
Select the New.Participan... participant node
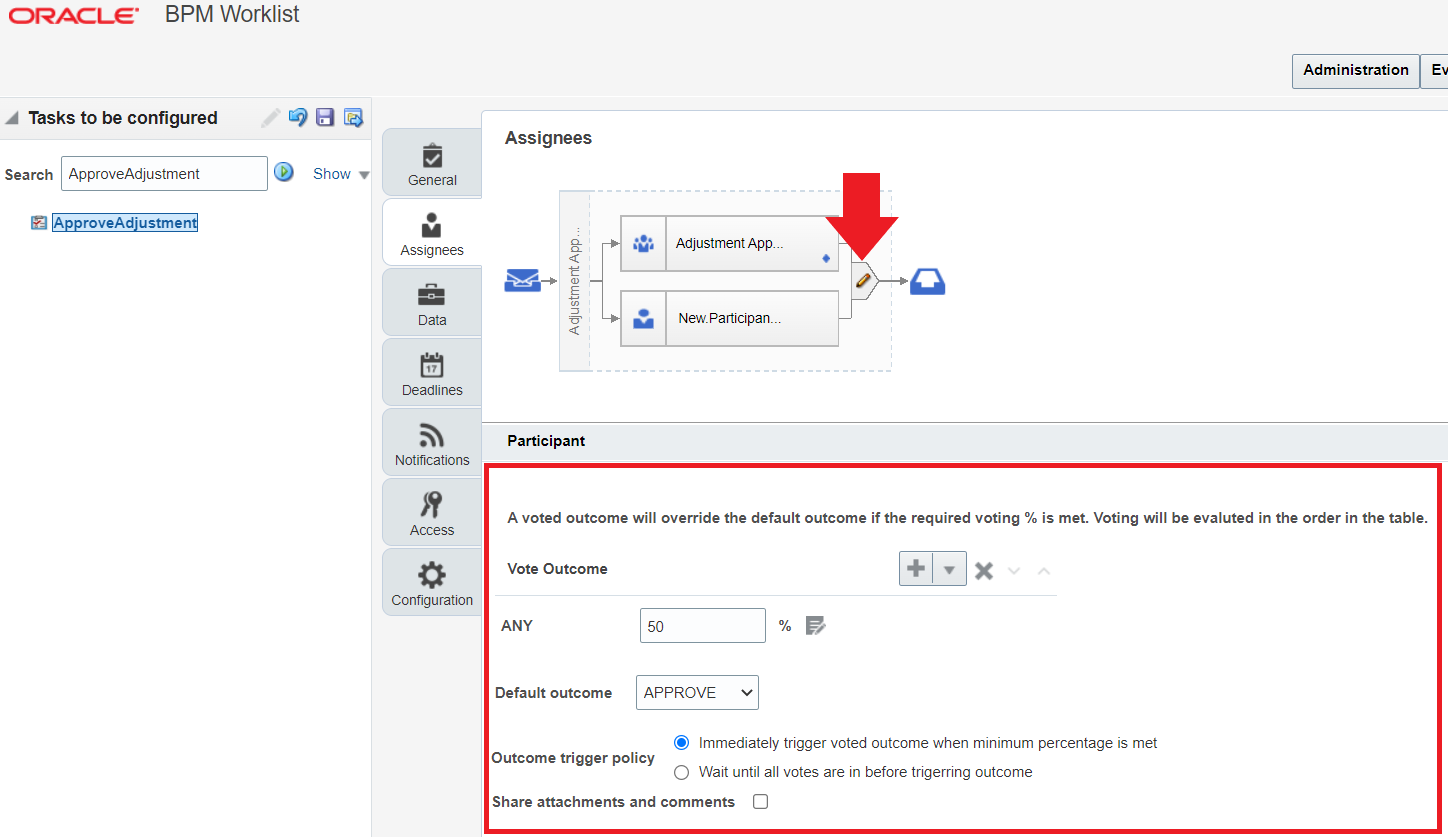[x=730, y=318]
